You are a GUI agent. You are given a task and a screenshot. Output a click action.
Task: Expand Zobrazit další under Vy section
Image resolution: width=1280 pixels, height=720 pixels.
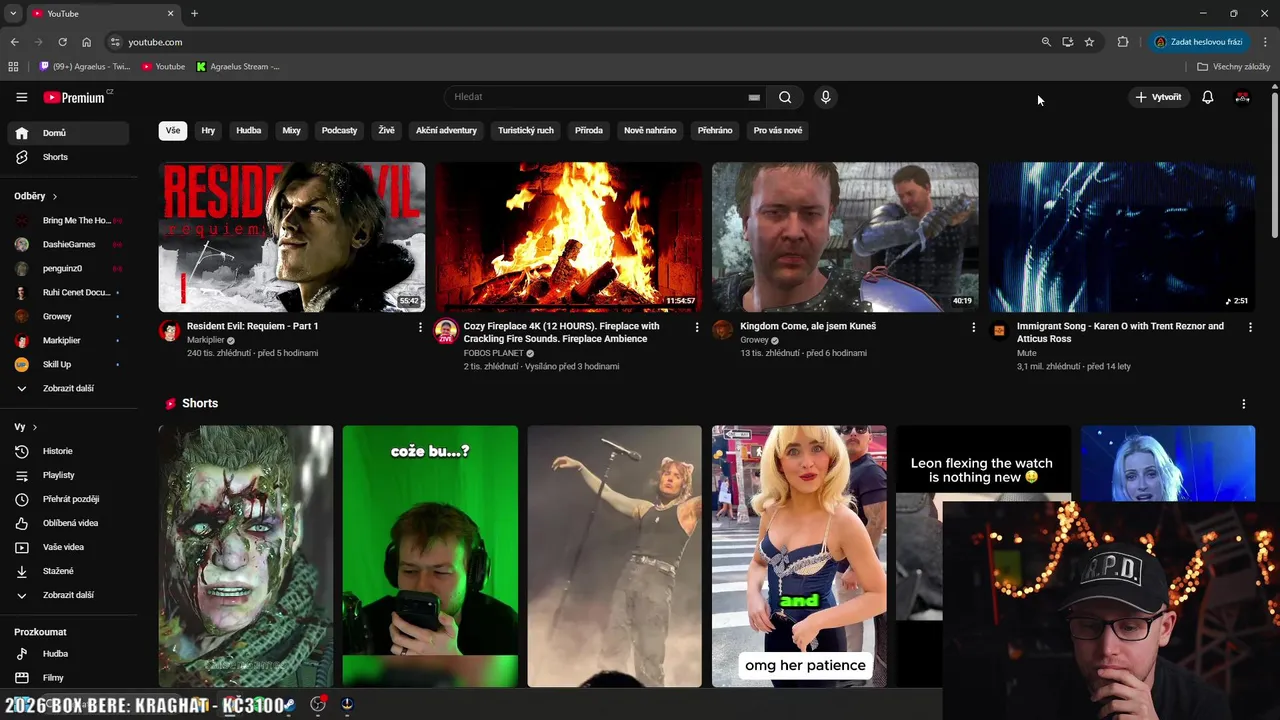click(69, 595)
